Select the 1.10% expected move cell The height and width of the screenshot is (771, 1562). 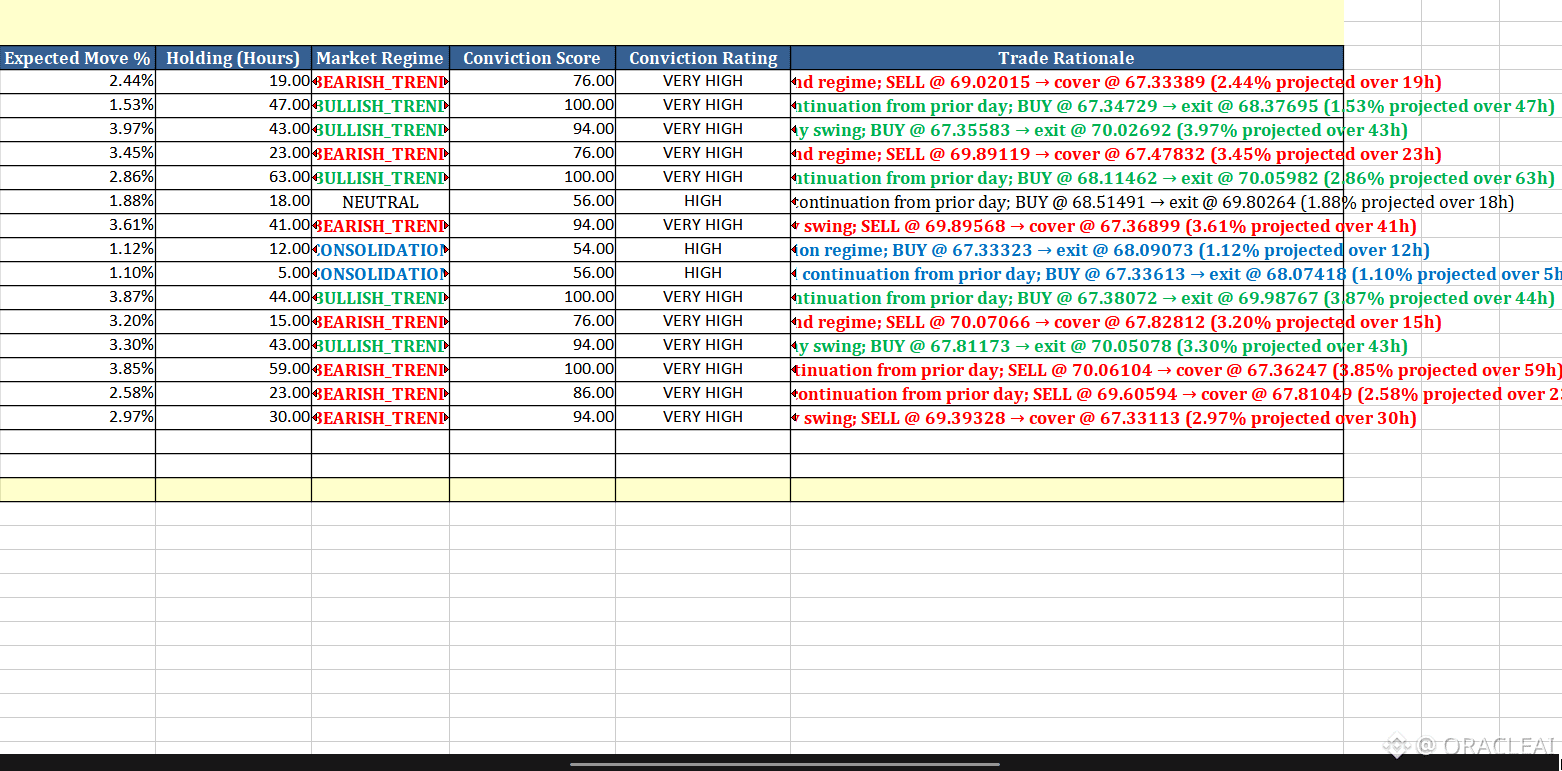pos(77,274)
